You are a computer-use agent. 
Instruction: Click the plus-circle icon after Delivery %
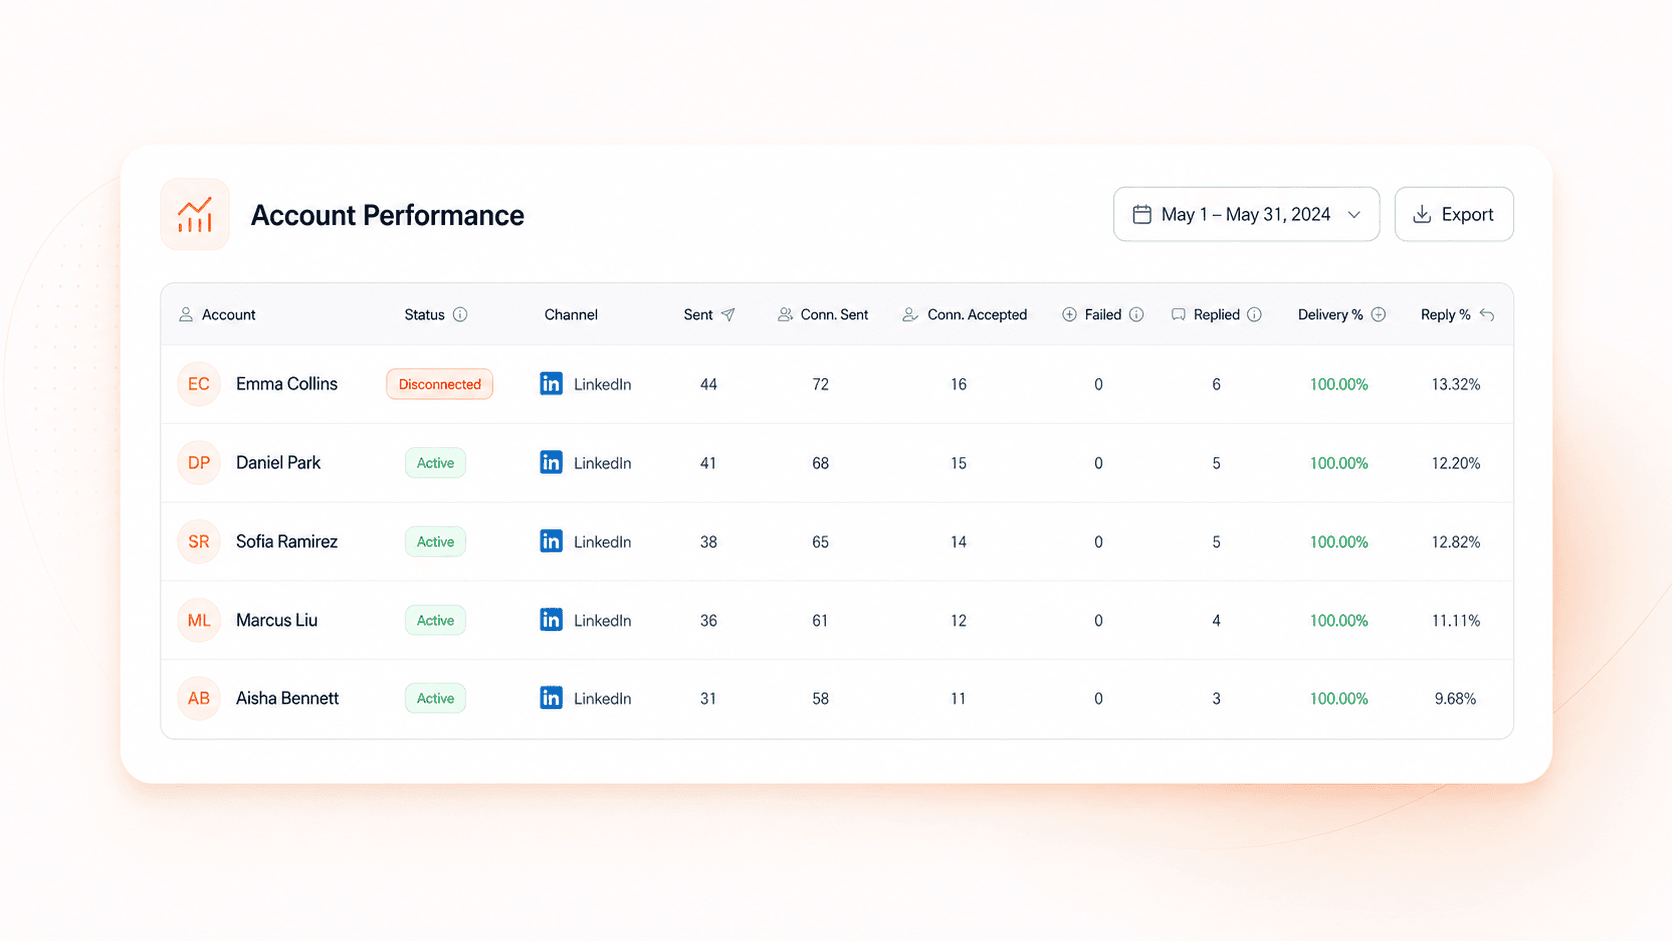click(1378, 314)
